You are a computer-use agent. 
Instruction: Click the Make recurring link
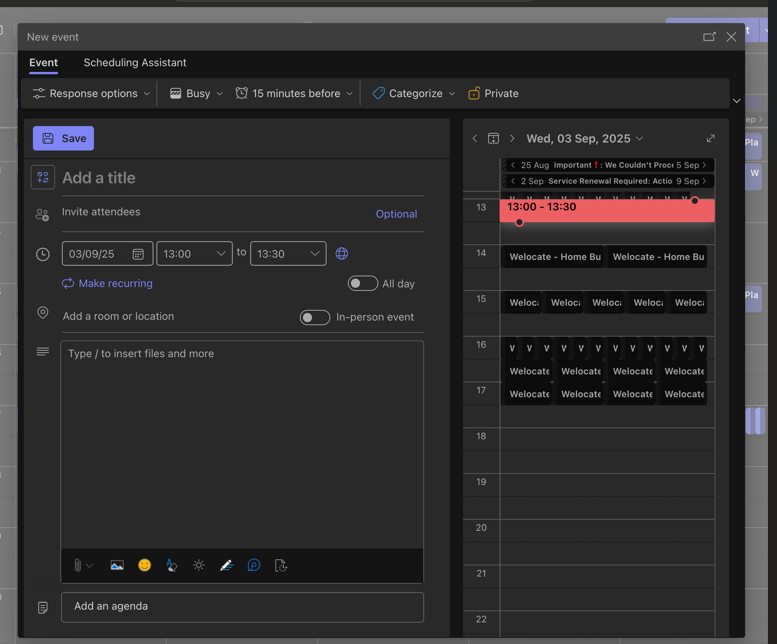115,284
